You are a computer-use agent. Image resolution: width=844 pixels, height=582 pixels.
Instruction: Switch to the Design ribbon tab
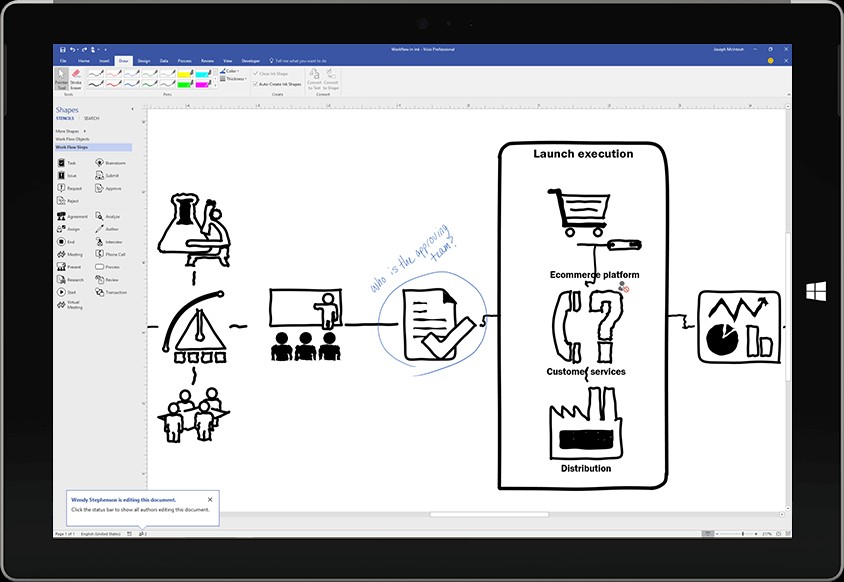144,61
